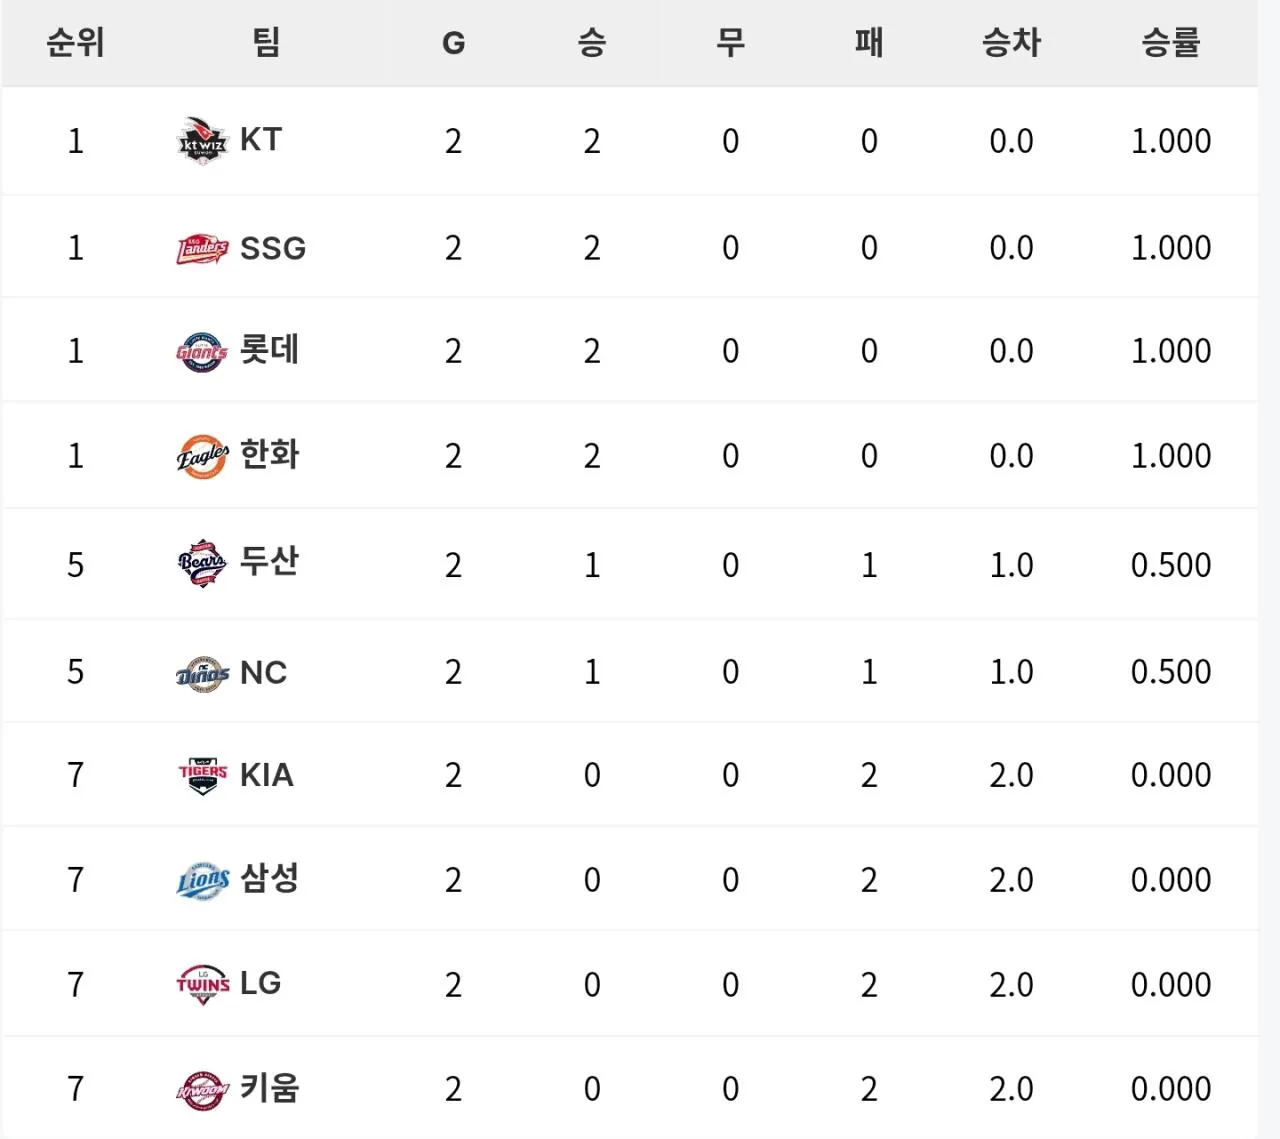Click the Hanwha Eagles team logo
The height and width of the screenshot is (1139, 1280).
coord(202,456)
